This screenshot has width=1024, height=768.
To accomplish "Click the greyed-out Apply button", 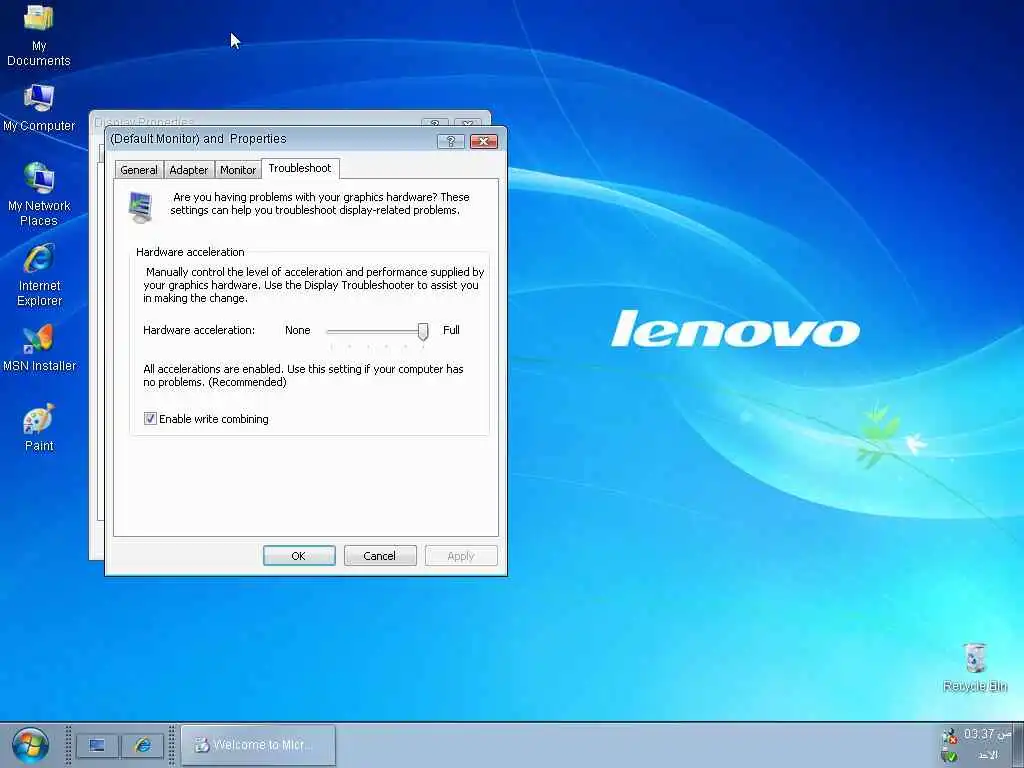I will coord(461,556).
